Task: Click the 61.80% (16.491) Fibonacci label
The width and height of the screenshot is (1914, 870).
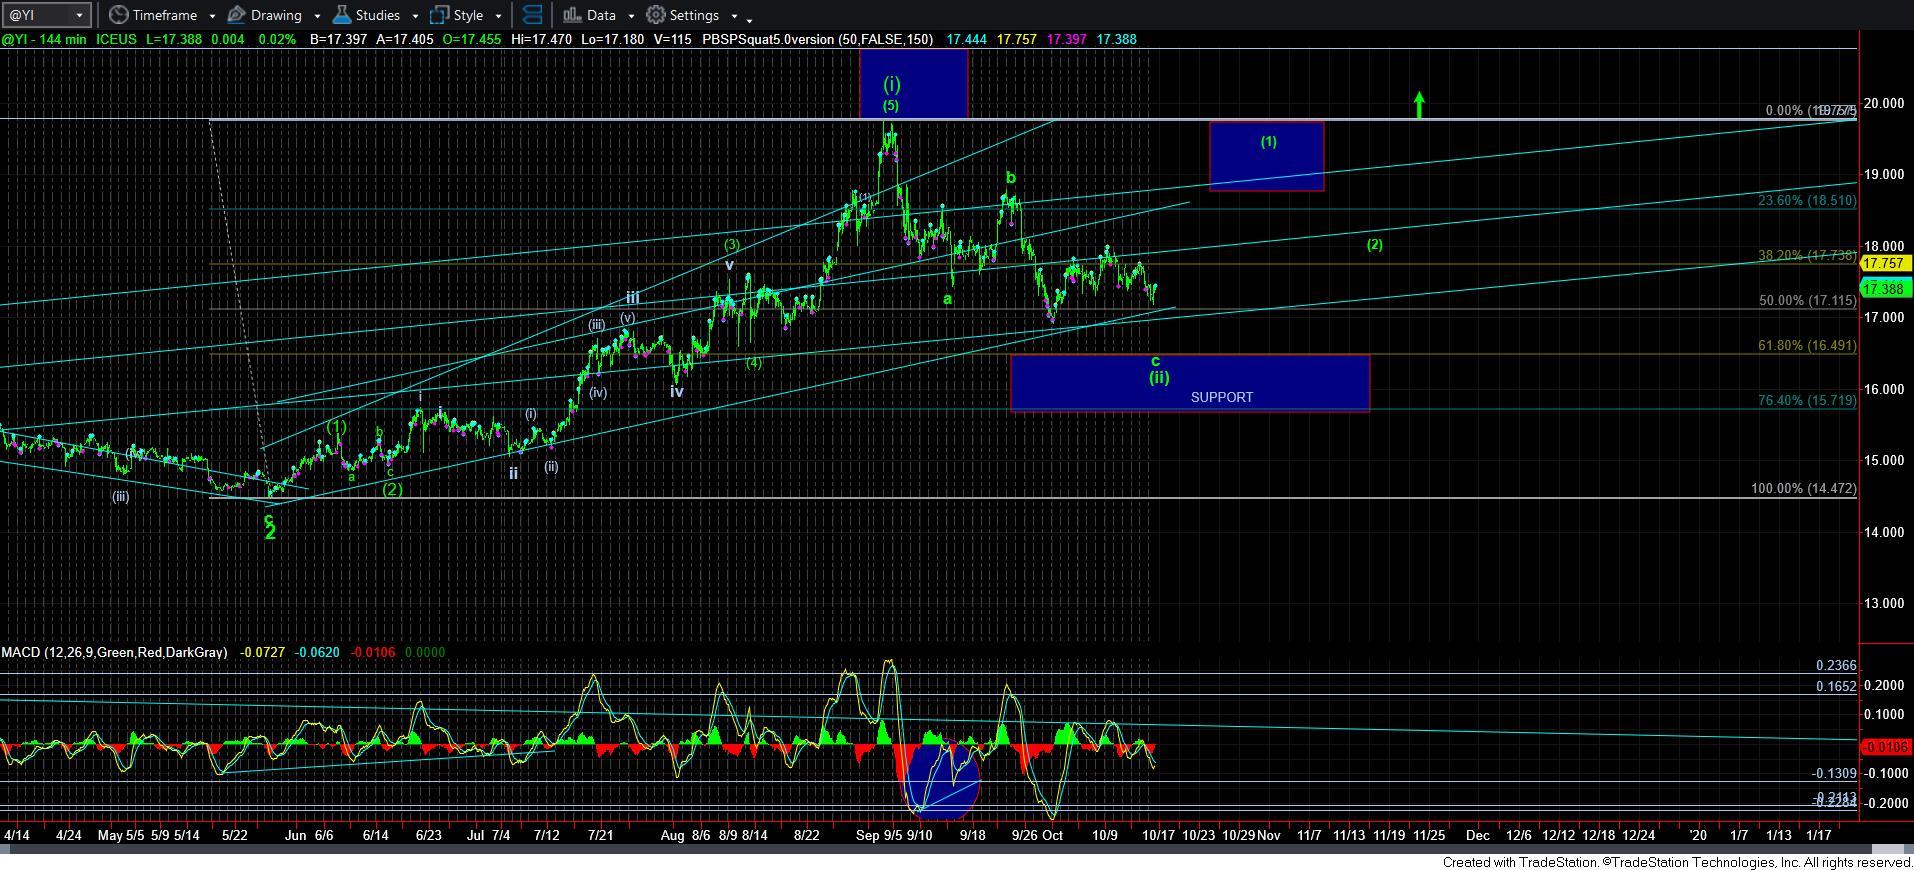Action: [1806, 345]
